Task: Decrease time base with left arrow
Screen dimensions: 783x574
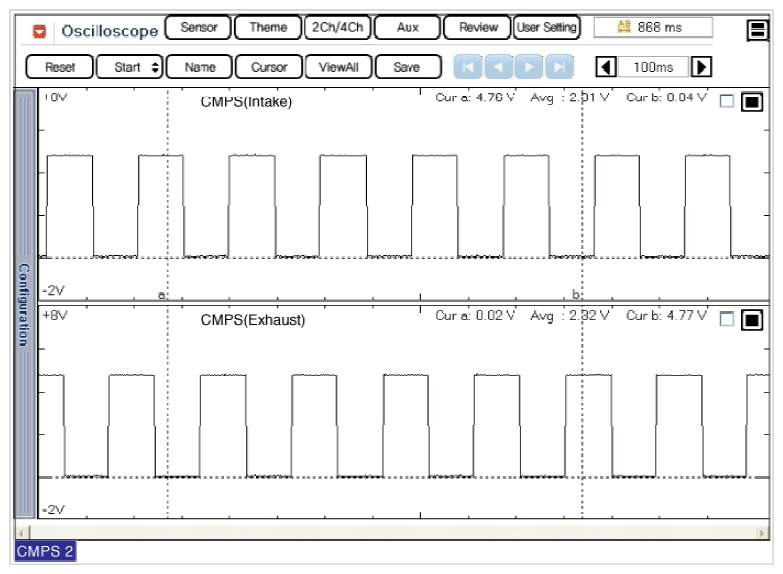Action: 605,68
